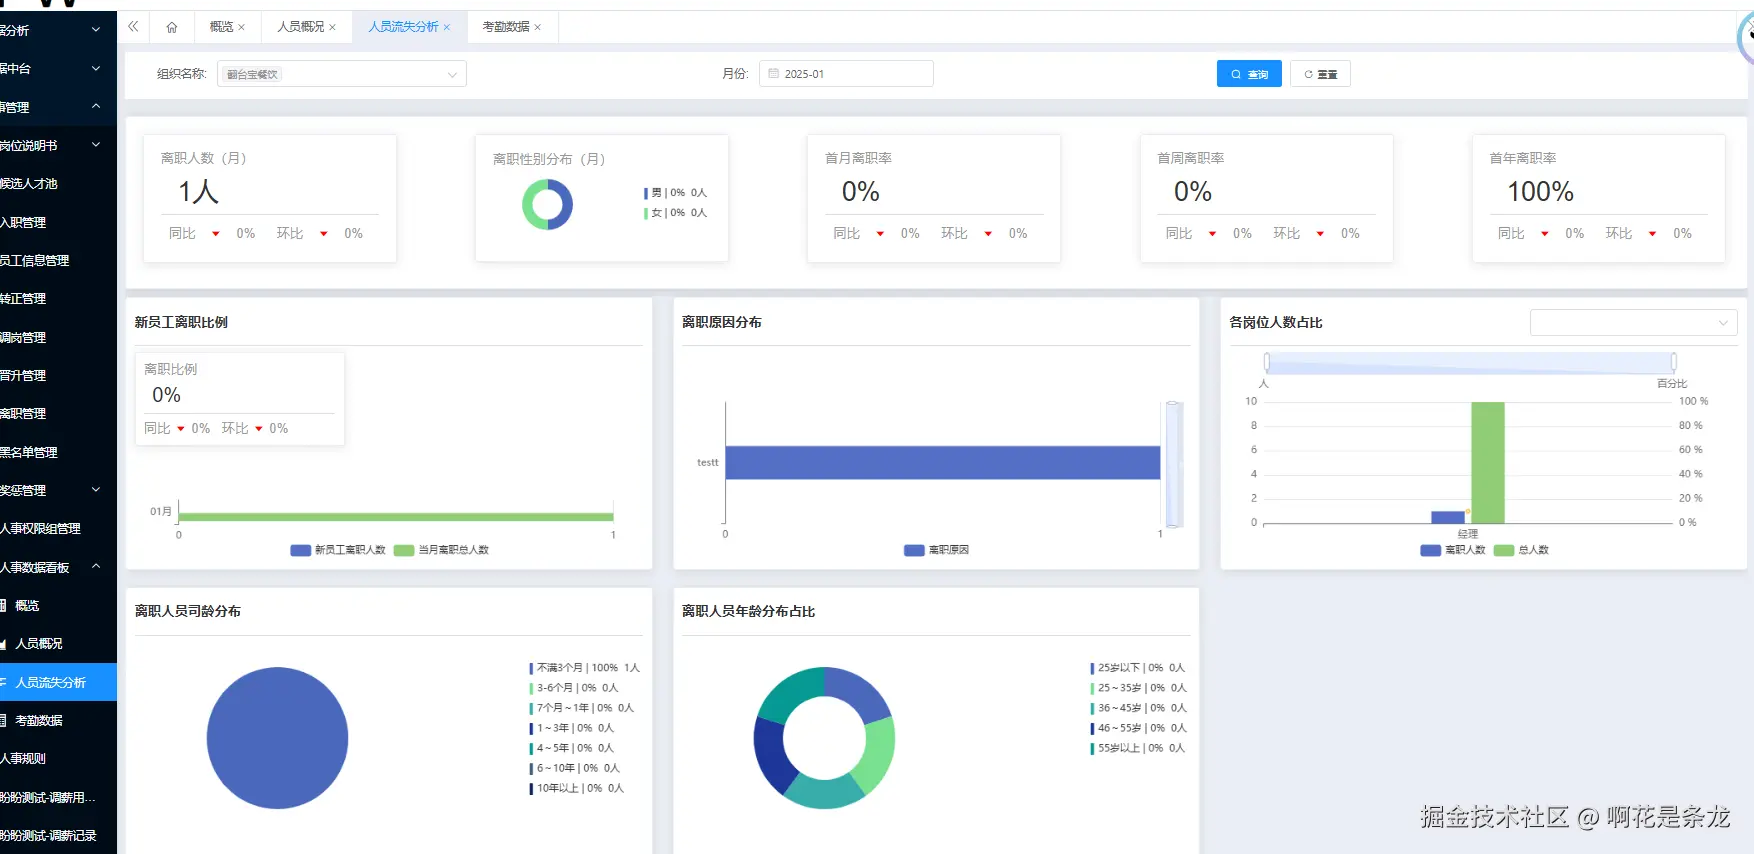The height and width of the screenshot is (854, 1754).
Task: Click the home icon tab
Action: (172, 27)
